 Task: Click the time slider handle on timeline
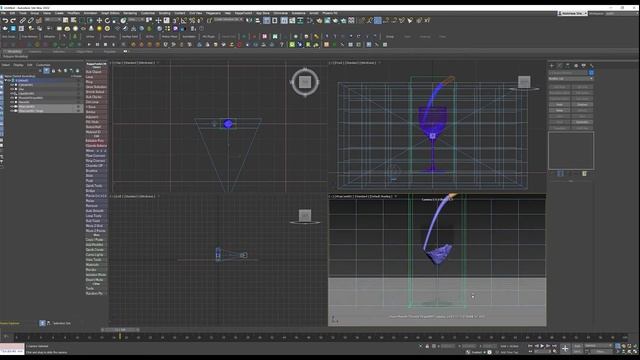(120, 329)
